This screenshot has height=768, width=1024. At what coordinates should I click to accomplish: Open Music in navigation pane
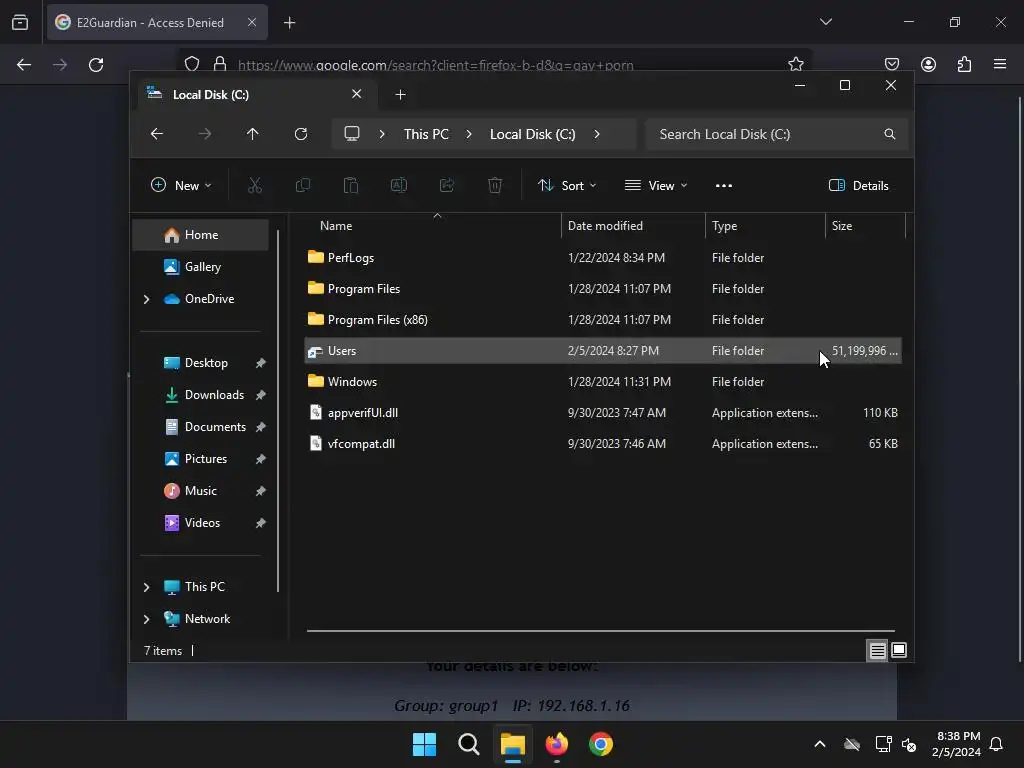pos(200,490)
